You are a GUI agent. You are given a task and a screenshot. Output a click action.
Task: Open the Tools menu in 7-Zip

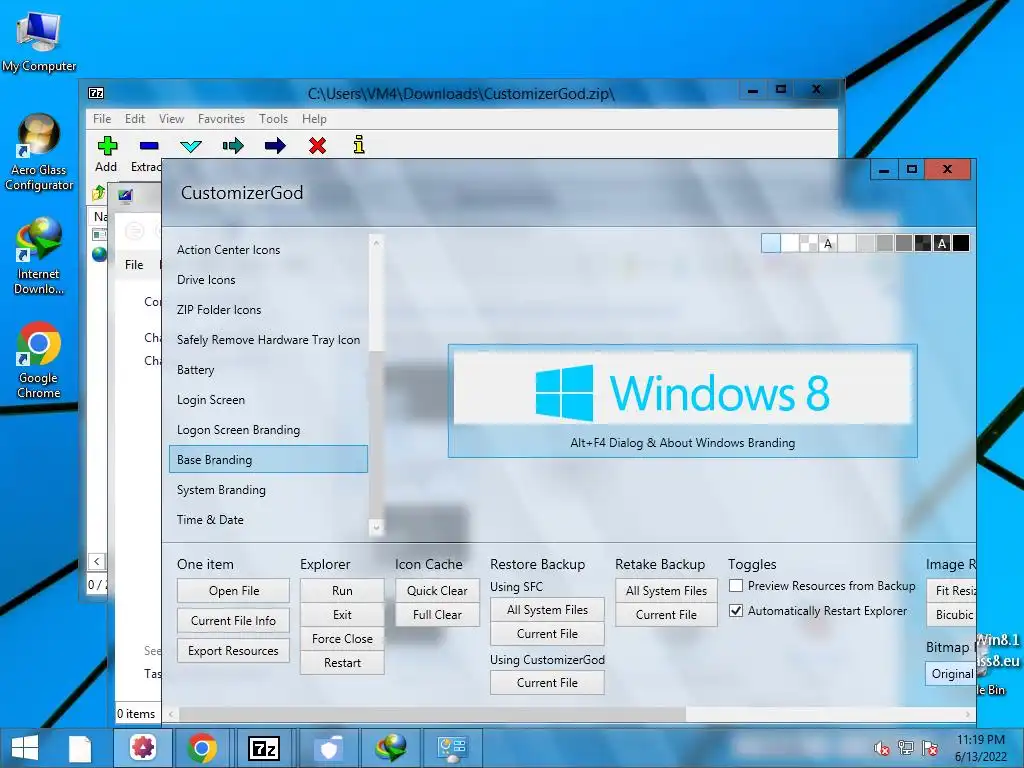273,119
